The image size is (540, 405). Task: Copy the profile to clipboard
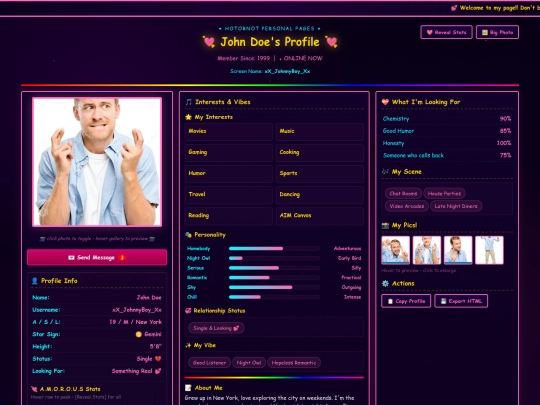pyautogui.click(x=406, y=301)
